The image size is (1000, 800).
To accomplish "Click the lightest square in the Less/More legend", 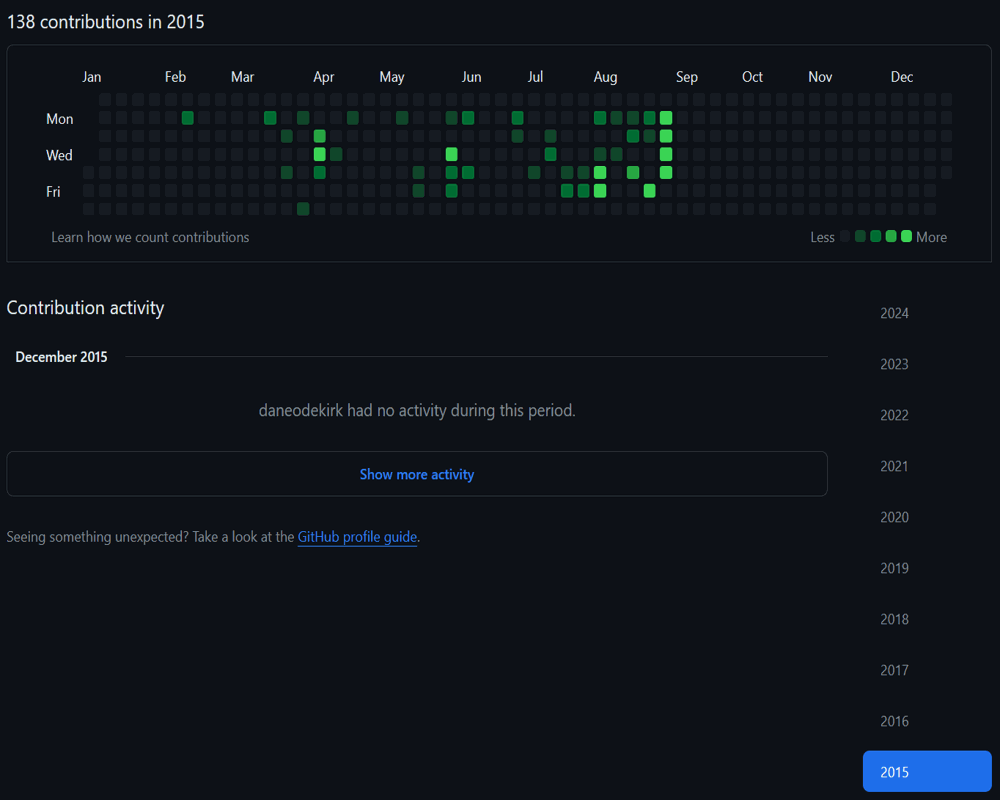I will coord(845,237).
